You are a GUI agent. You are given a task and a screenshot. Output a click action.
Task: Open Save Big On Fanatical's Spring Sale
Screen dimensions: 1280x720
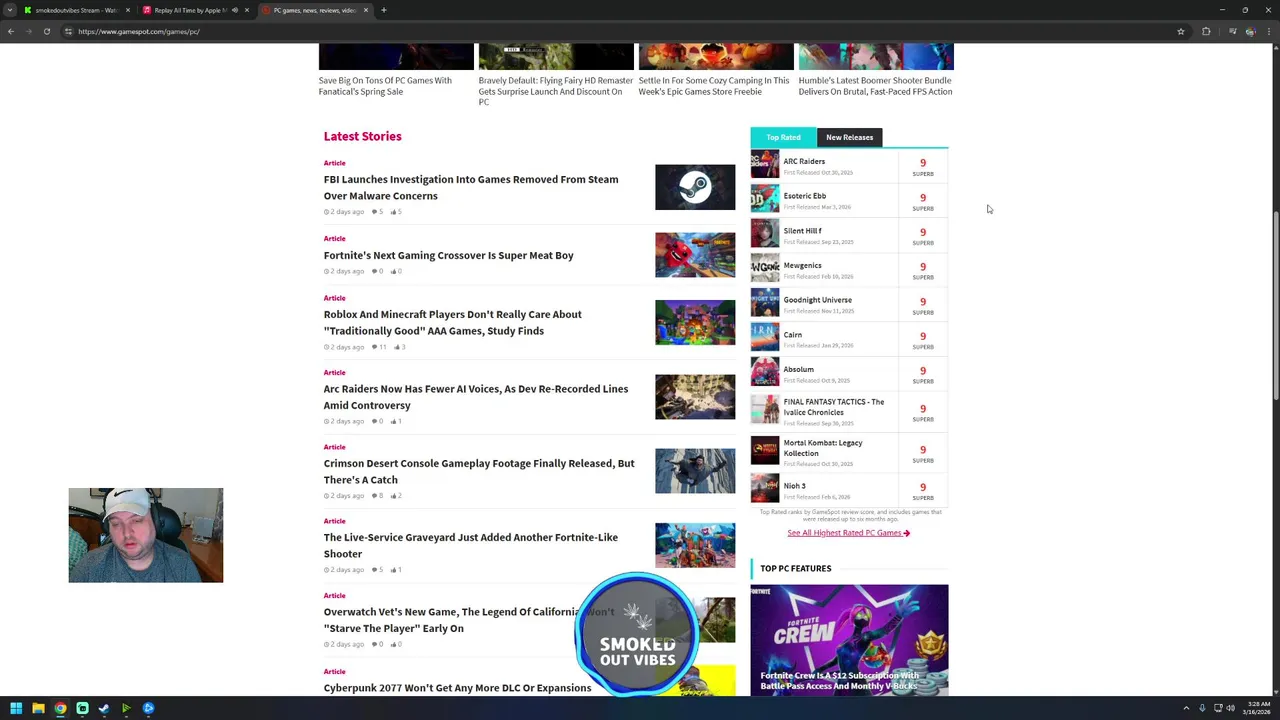385,86
